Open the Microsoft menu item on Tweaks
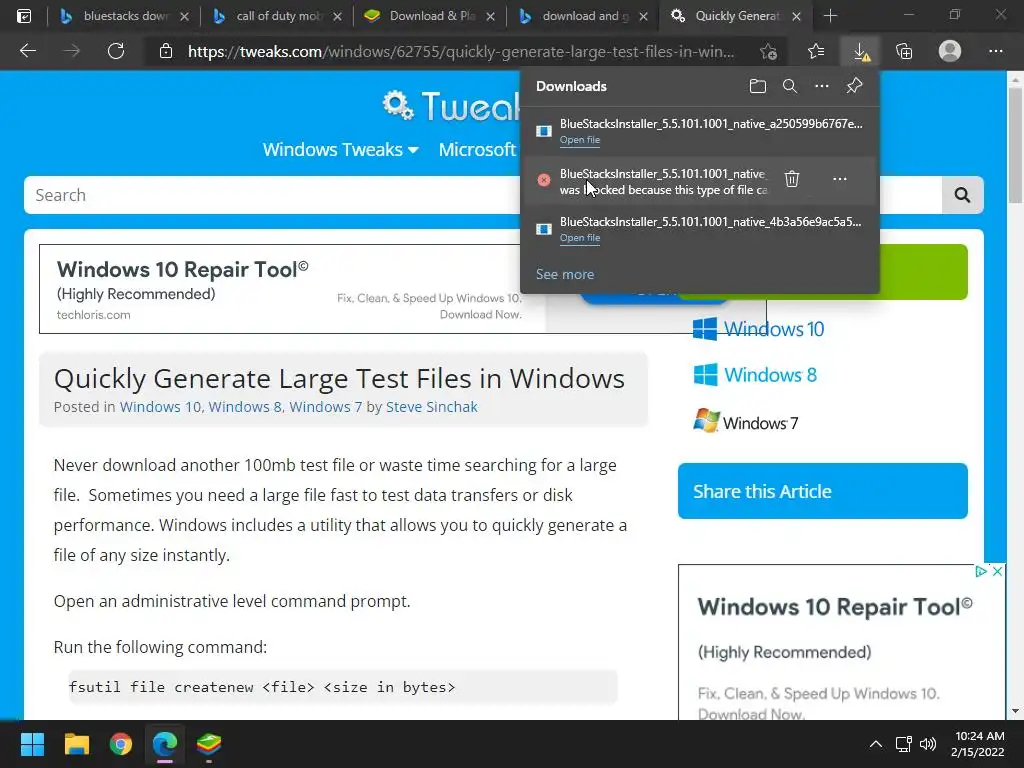Image resolution: width=1024 pixels, height=768 pixels. coord(477,150)
